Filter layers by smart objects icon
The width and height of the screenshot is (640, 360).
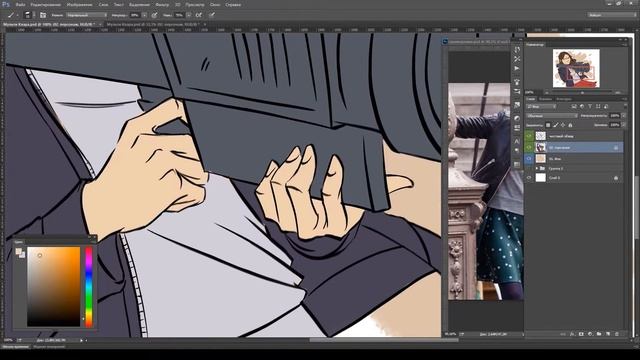coord(606,107)
